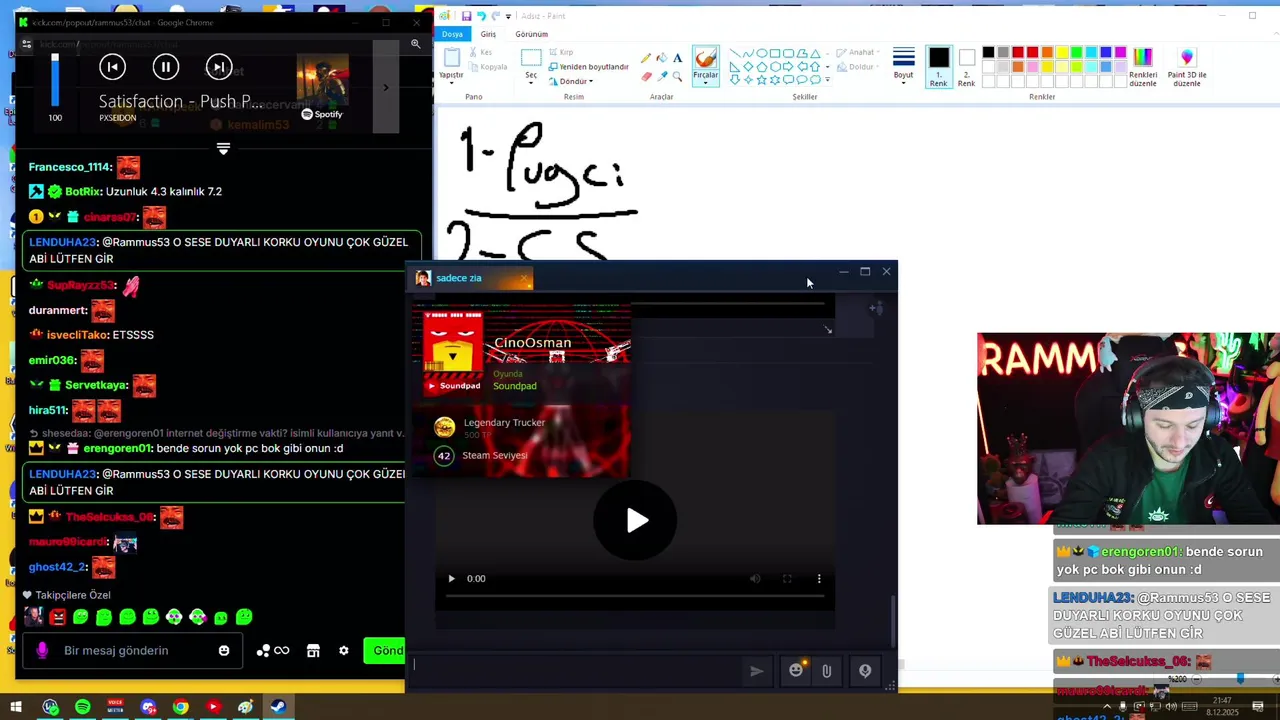Expand the shapes gallery more arrow
The height and width of the screenshot is (720, 1280).
click(827, 80)
